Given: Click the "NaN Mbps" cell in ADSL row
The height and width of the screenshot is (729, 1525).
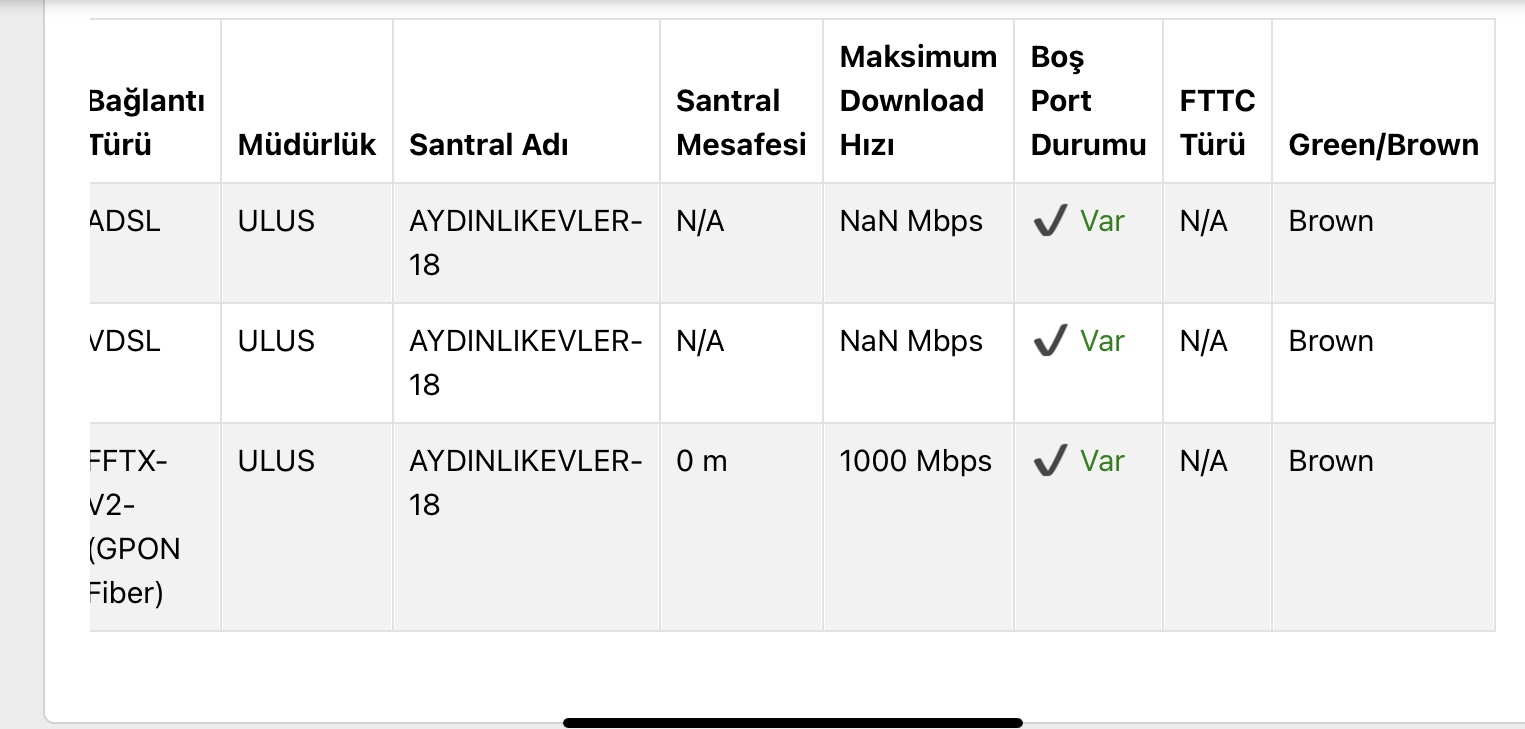Looking at the screenshot, I should [x=911, y=221].
